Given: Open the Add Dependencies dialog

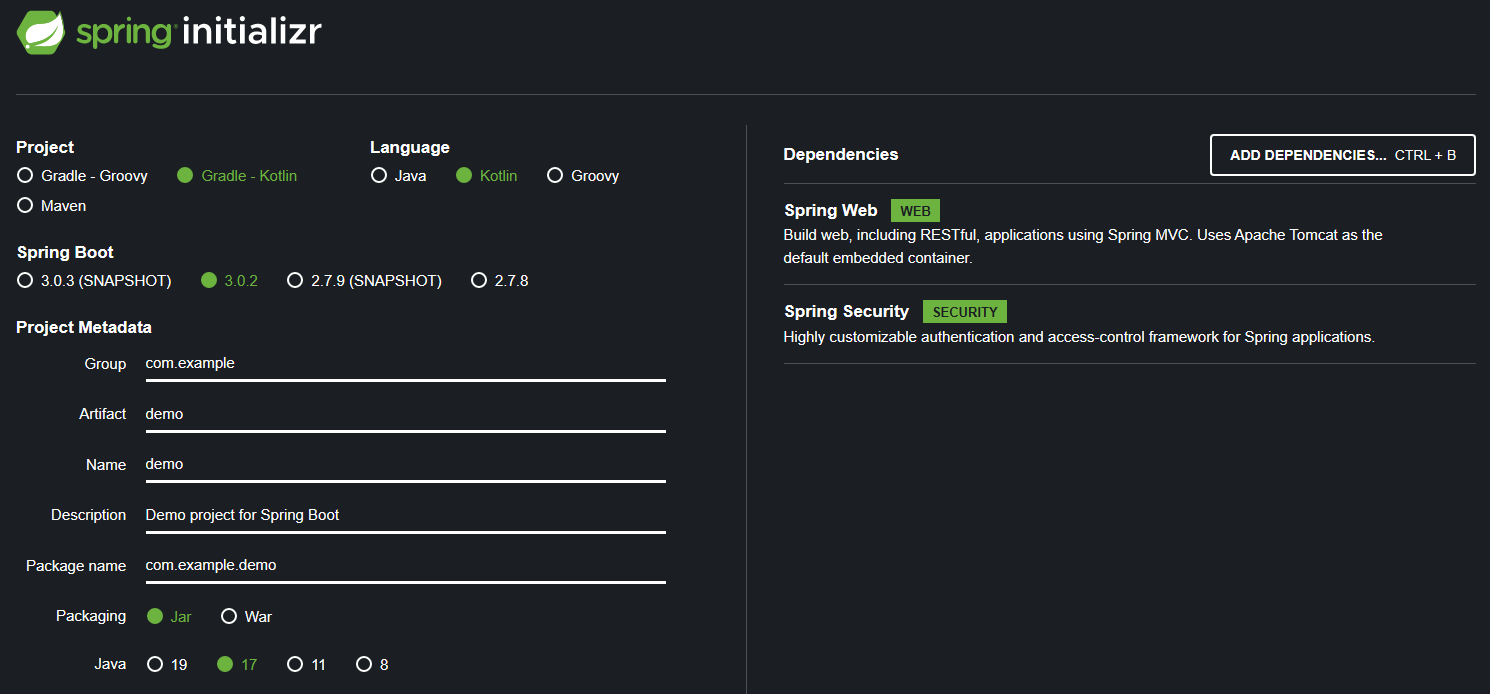Looking at the screenshot, I should click(x=1342, y=155).
